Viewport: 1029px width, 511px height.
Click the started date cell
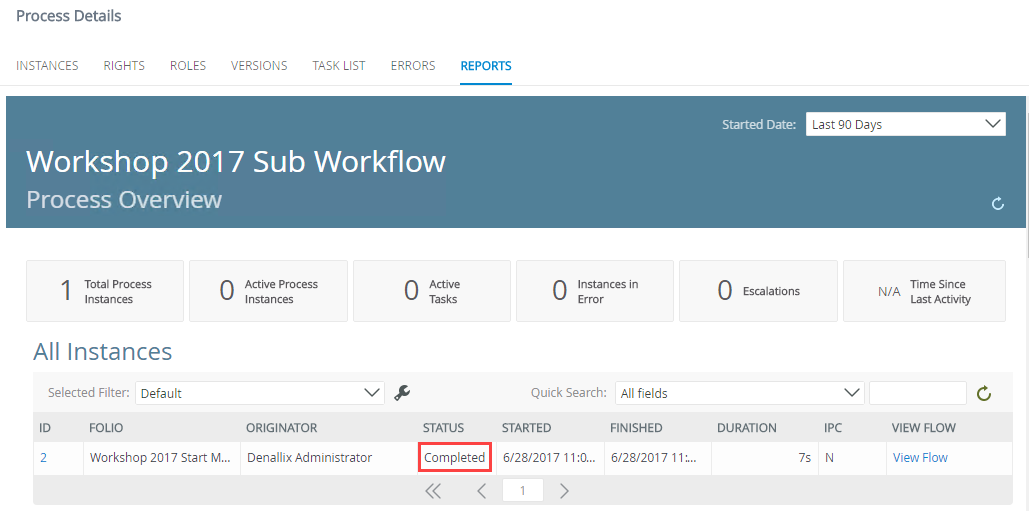(x=549, y=458)
